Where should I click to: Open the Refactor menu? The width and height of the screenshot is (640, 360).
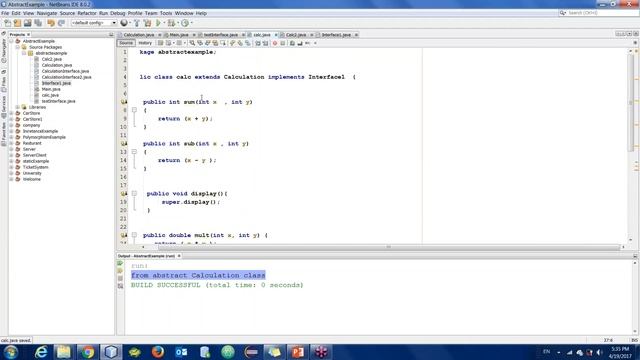click(87, 13)
